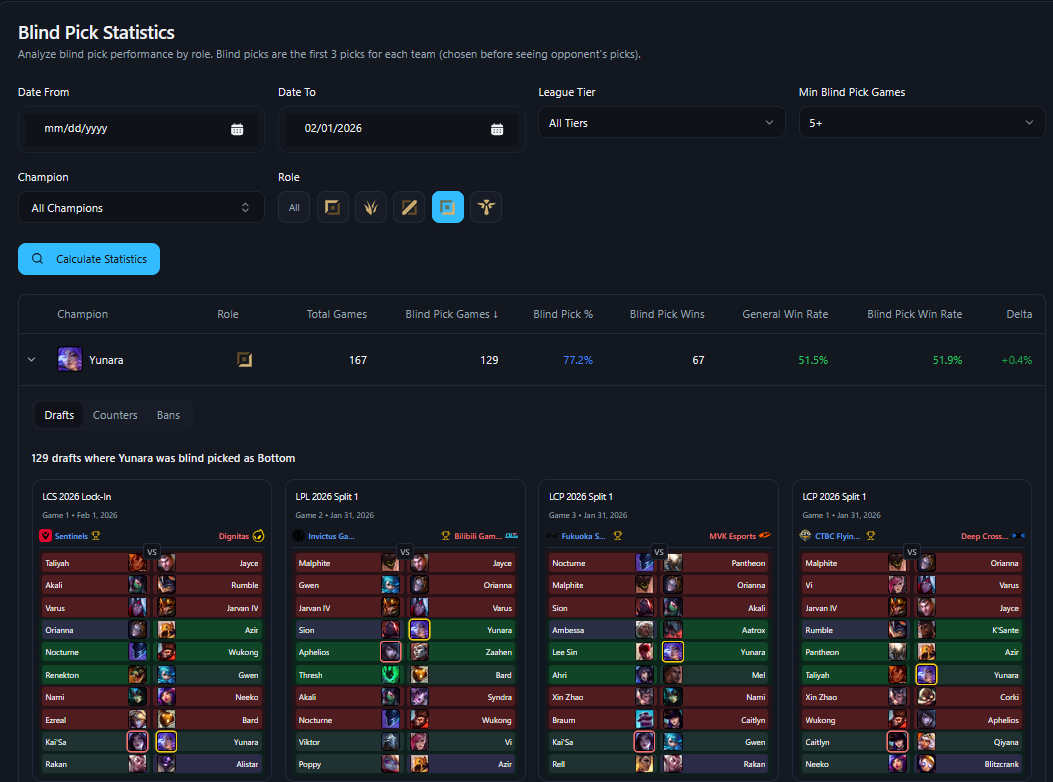This screenshot has width=1053, height=782.
Task: Switch to the Bans tab
Action: [168, 415]
